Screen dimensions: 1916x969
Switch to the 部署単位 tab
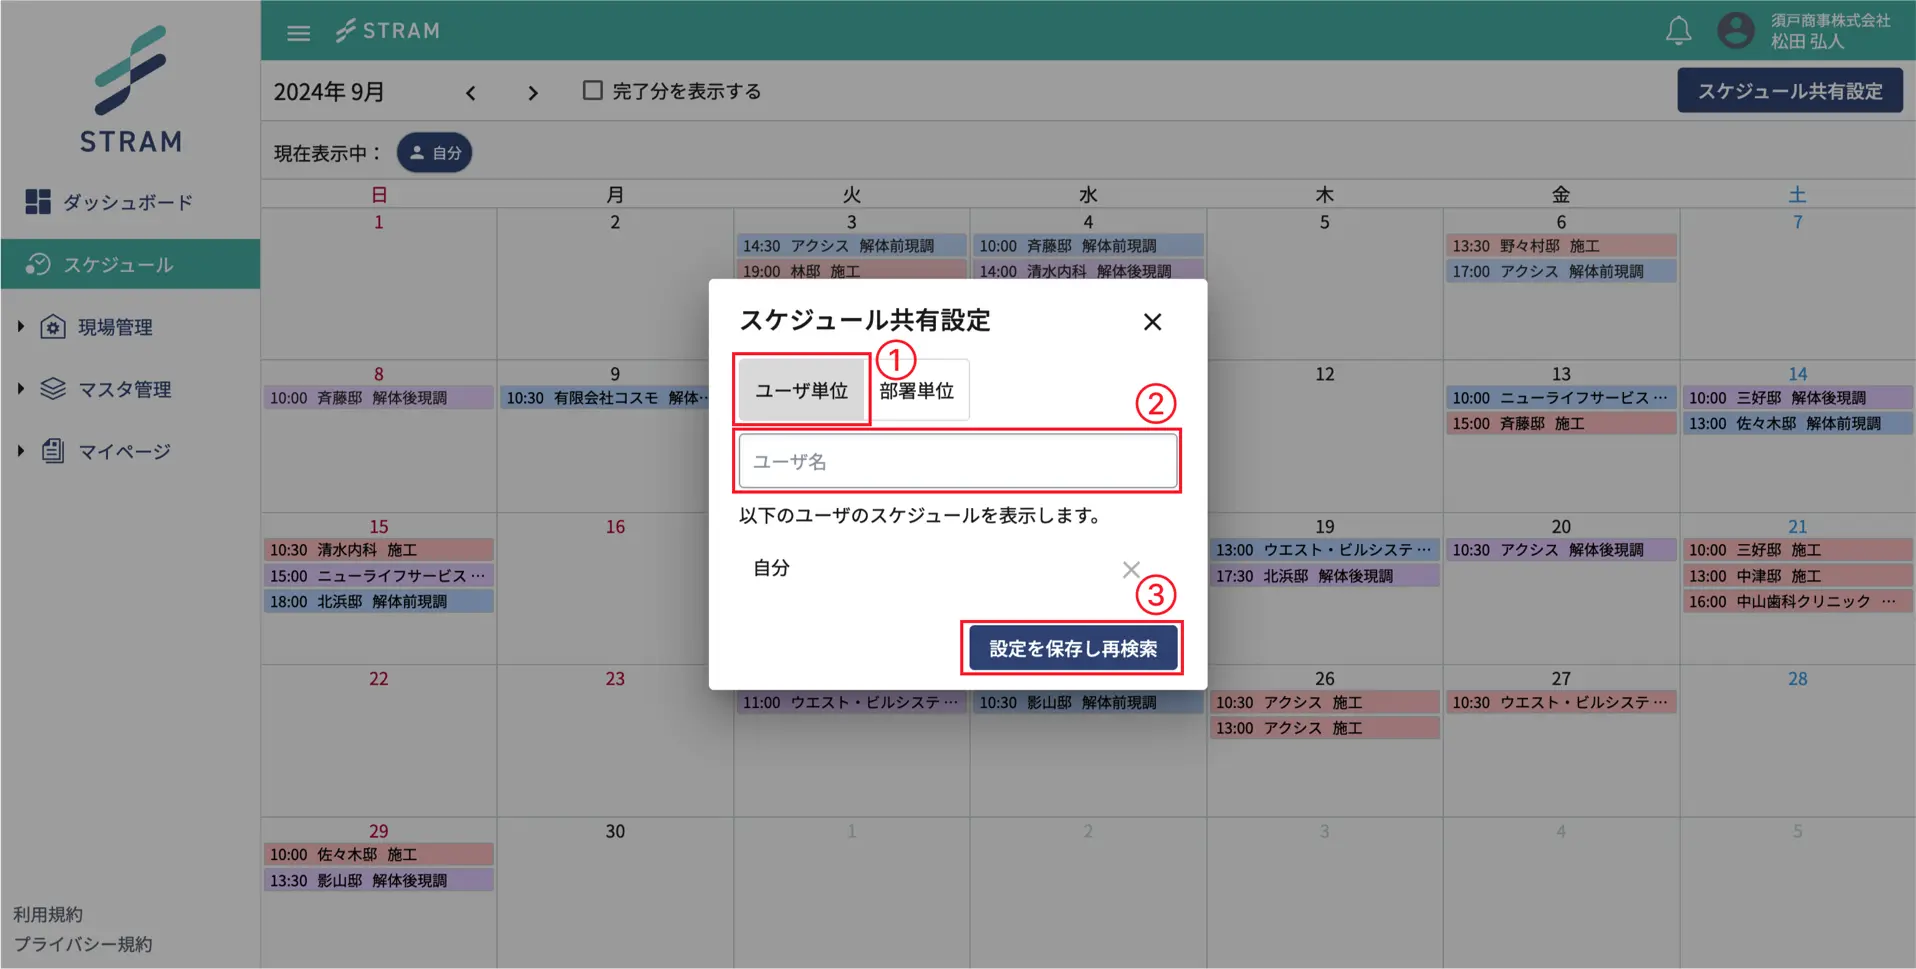[917, 390]
